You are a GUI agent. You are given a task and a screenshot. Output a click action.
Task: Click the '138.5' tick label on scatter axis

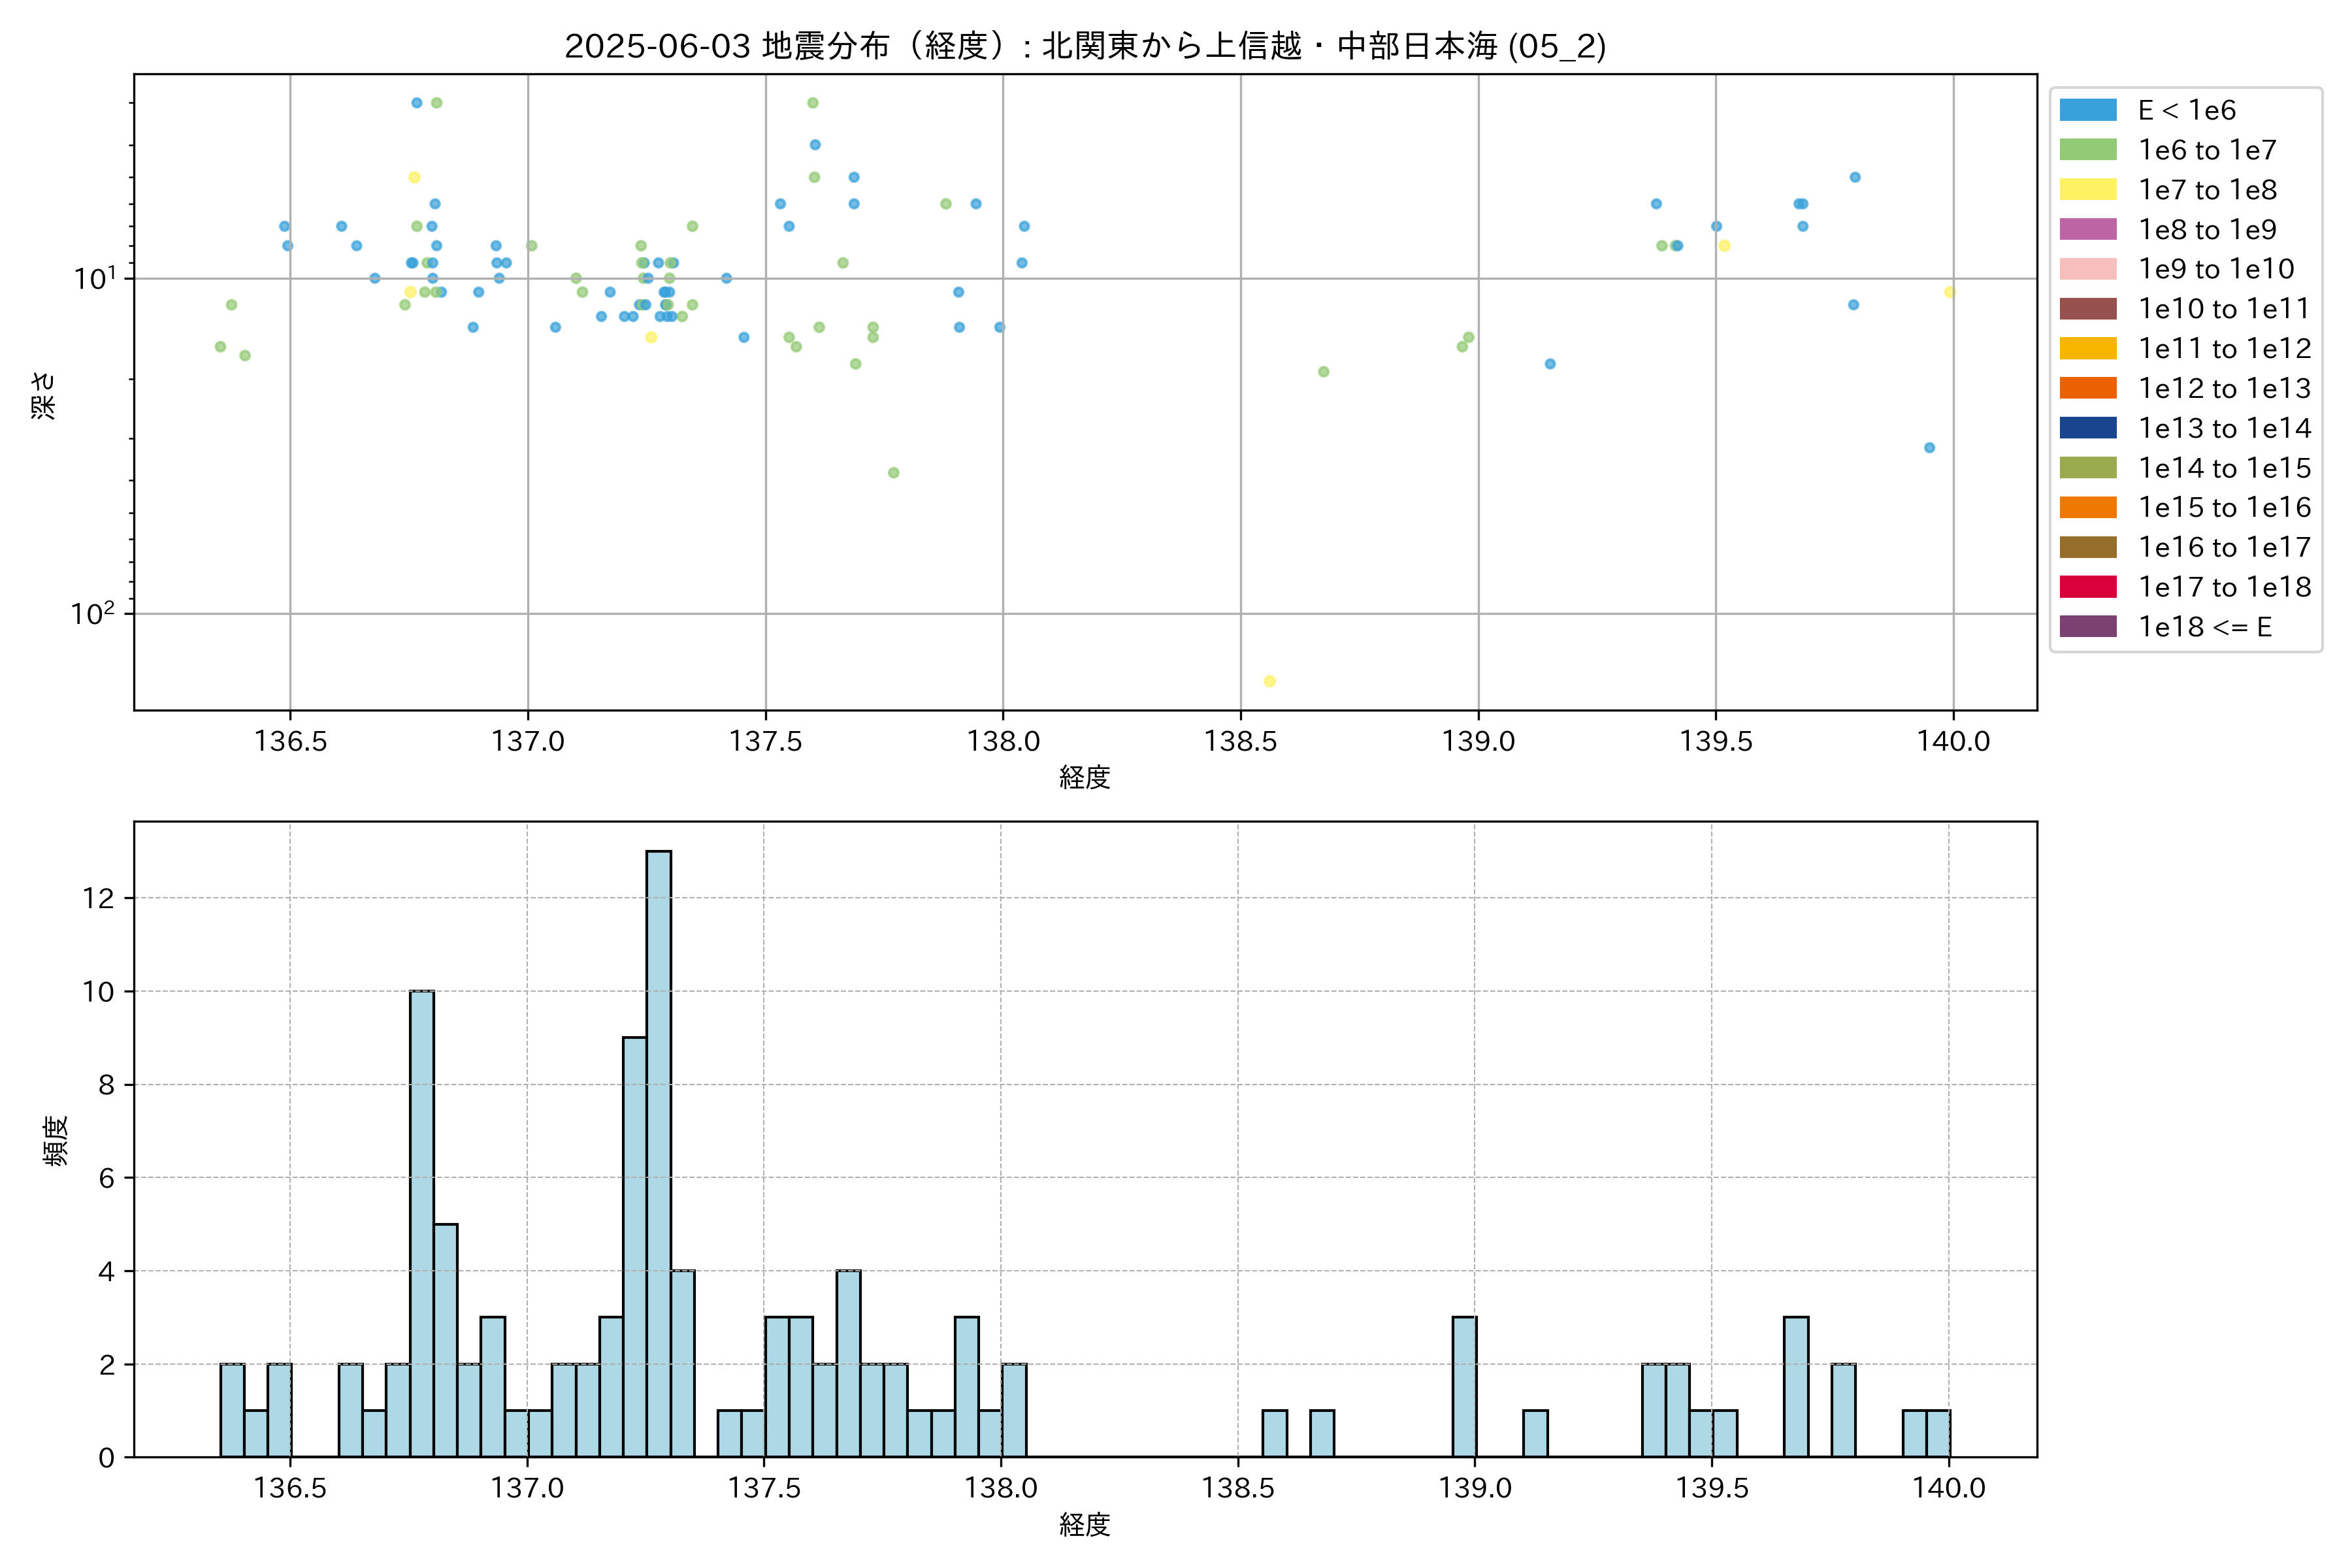[1240, 741]
